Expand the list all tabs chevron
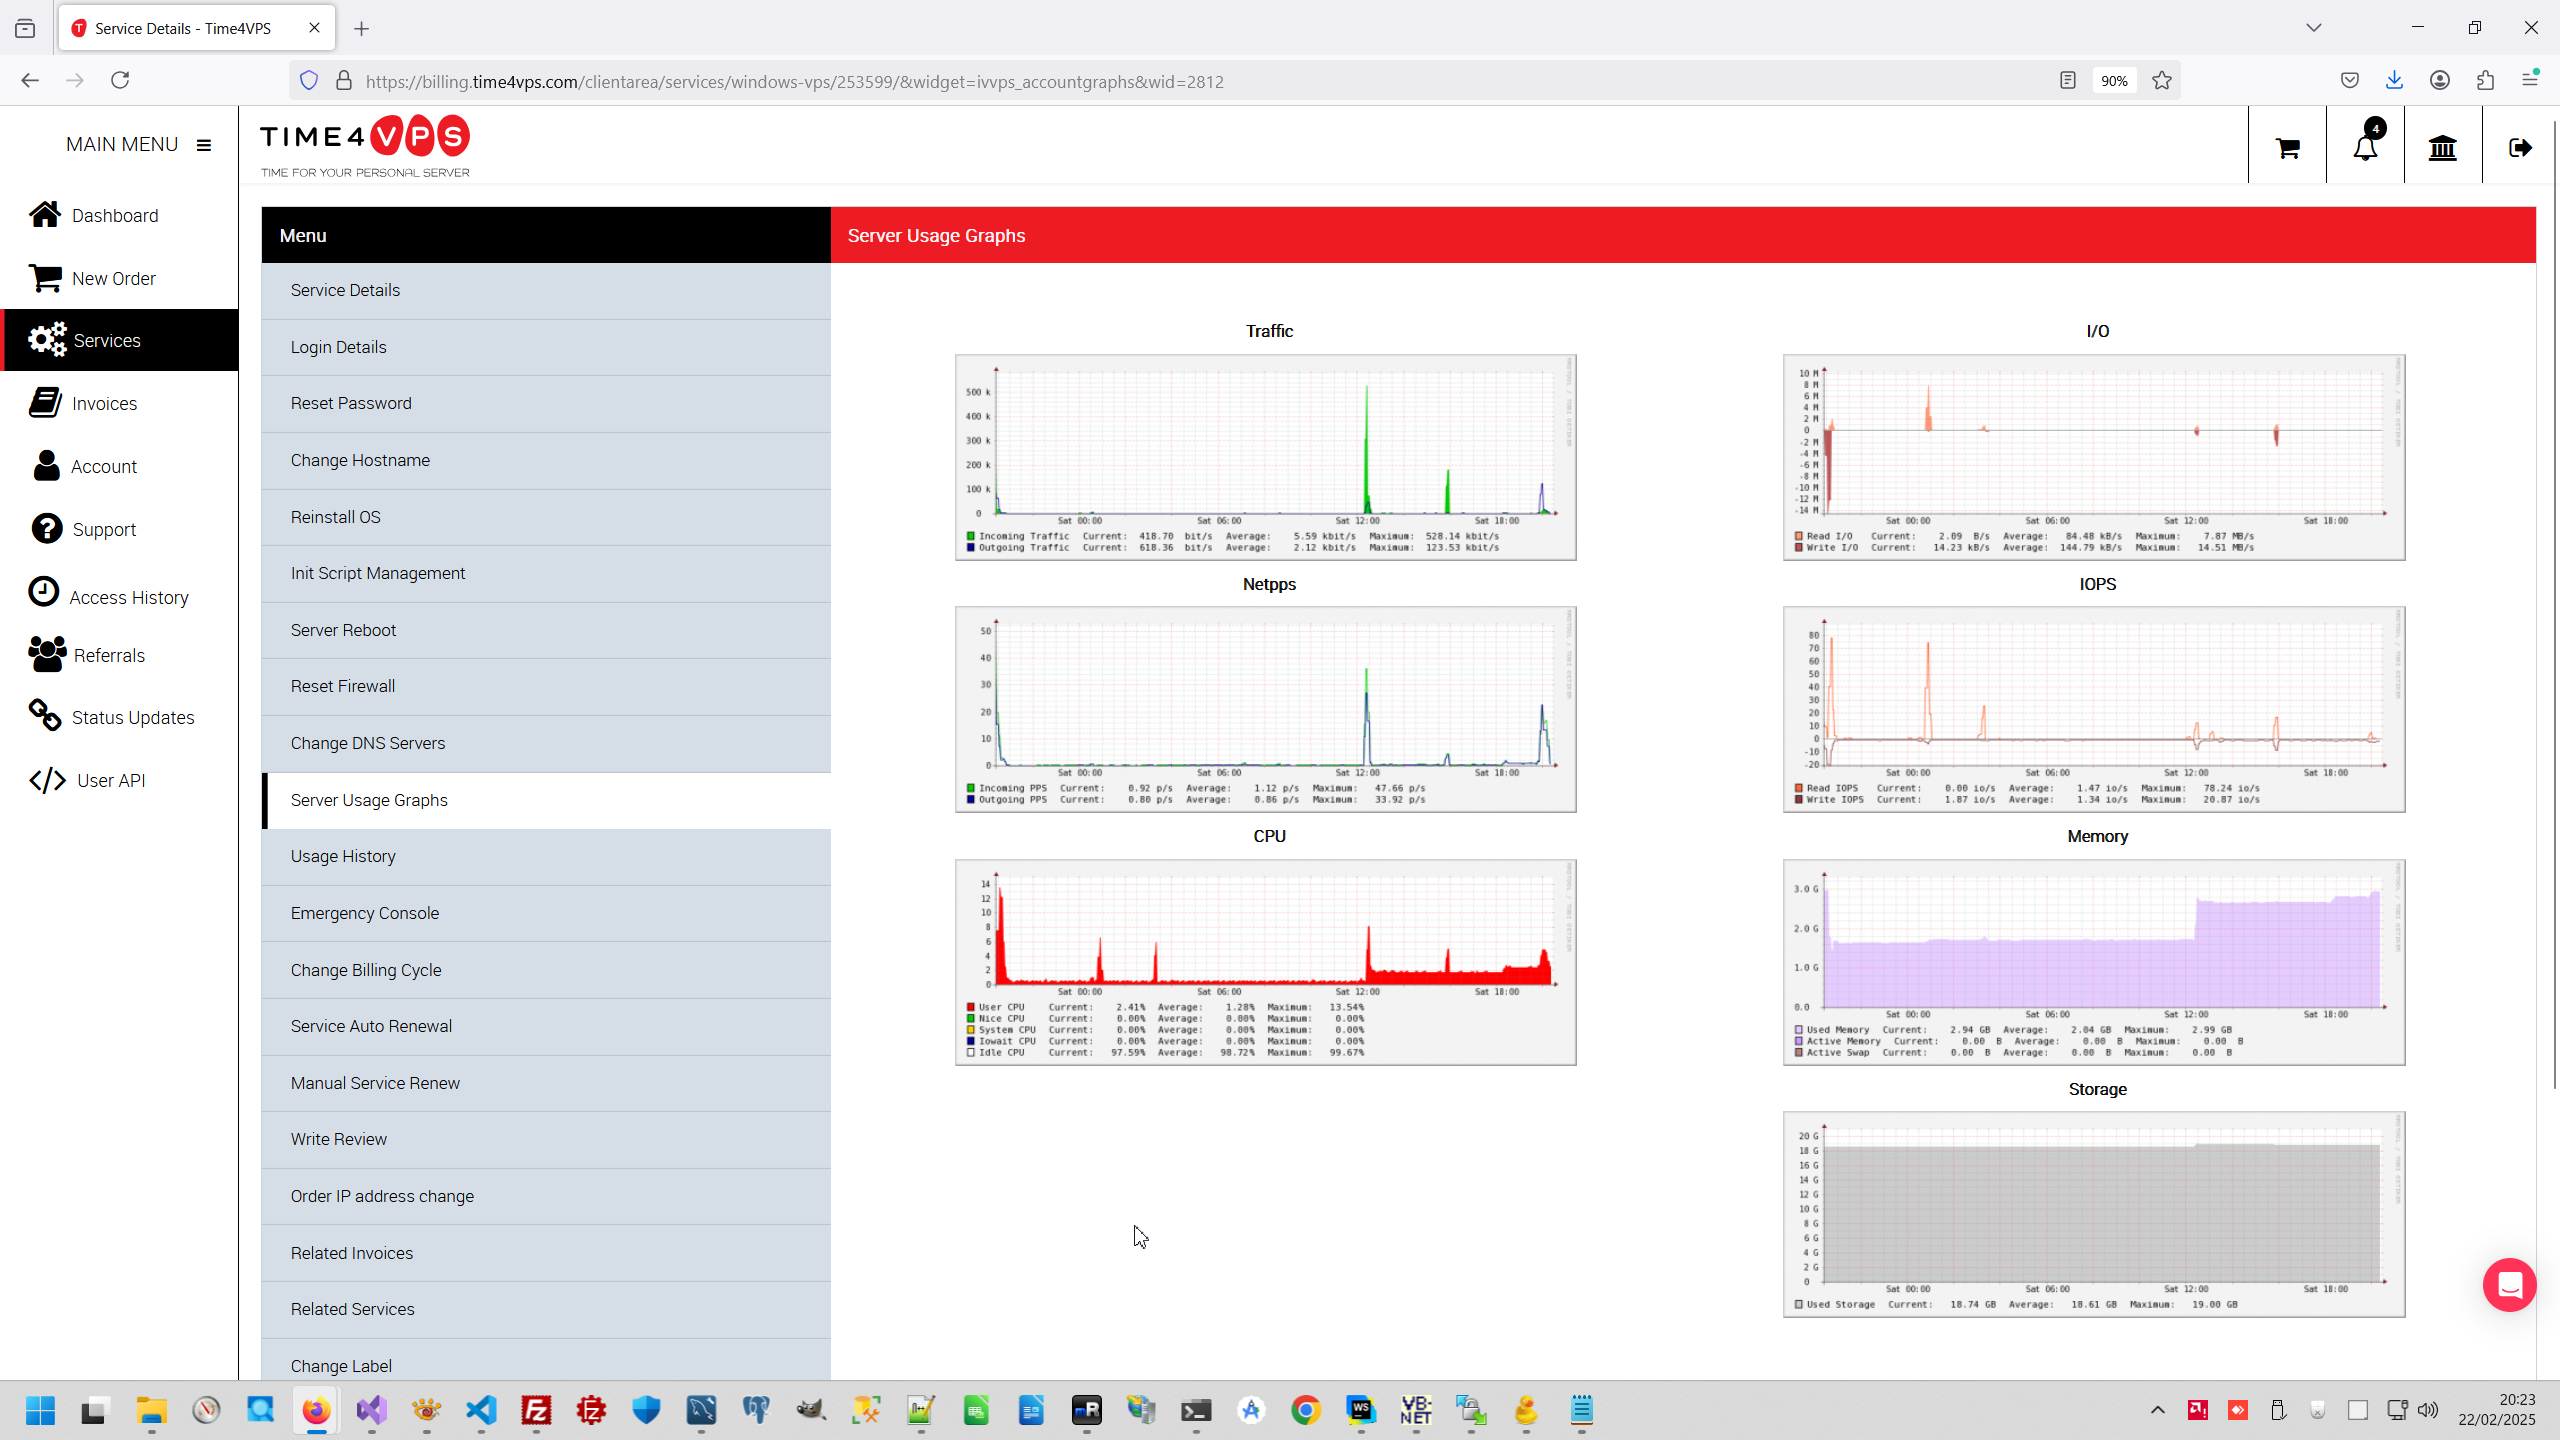 tap(2313, 28)
